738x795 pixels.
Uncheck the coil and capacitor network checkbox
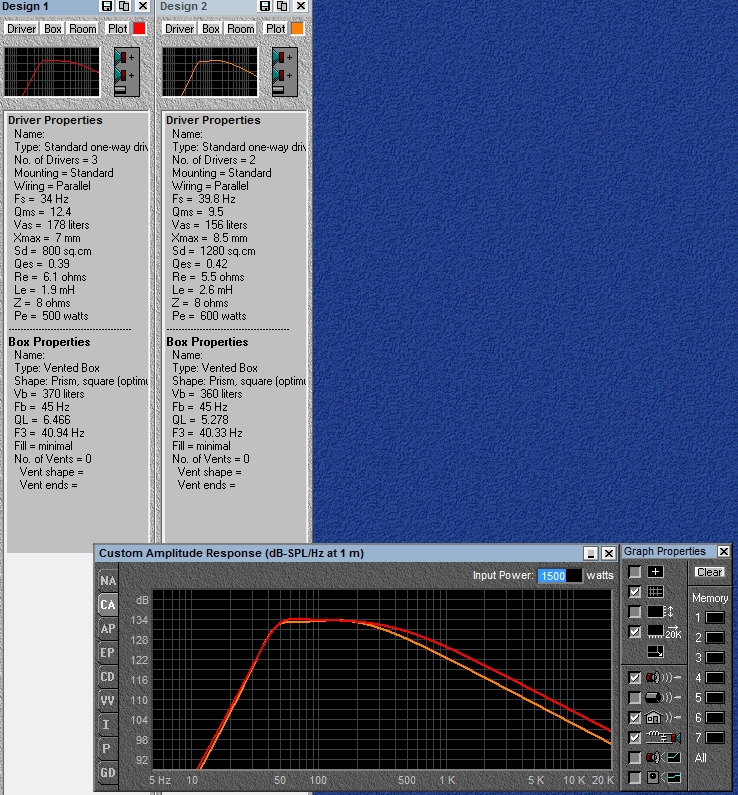635,738
